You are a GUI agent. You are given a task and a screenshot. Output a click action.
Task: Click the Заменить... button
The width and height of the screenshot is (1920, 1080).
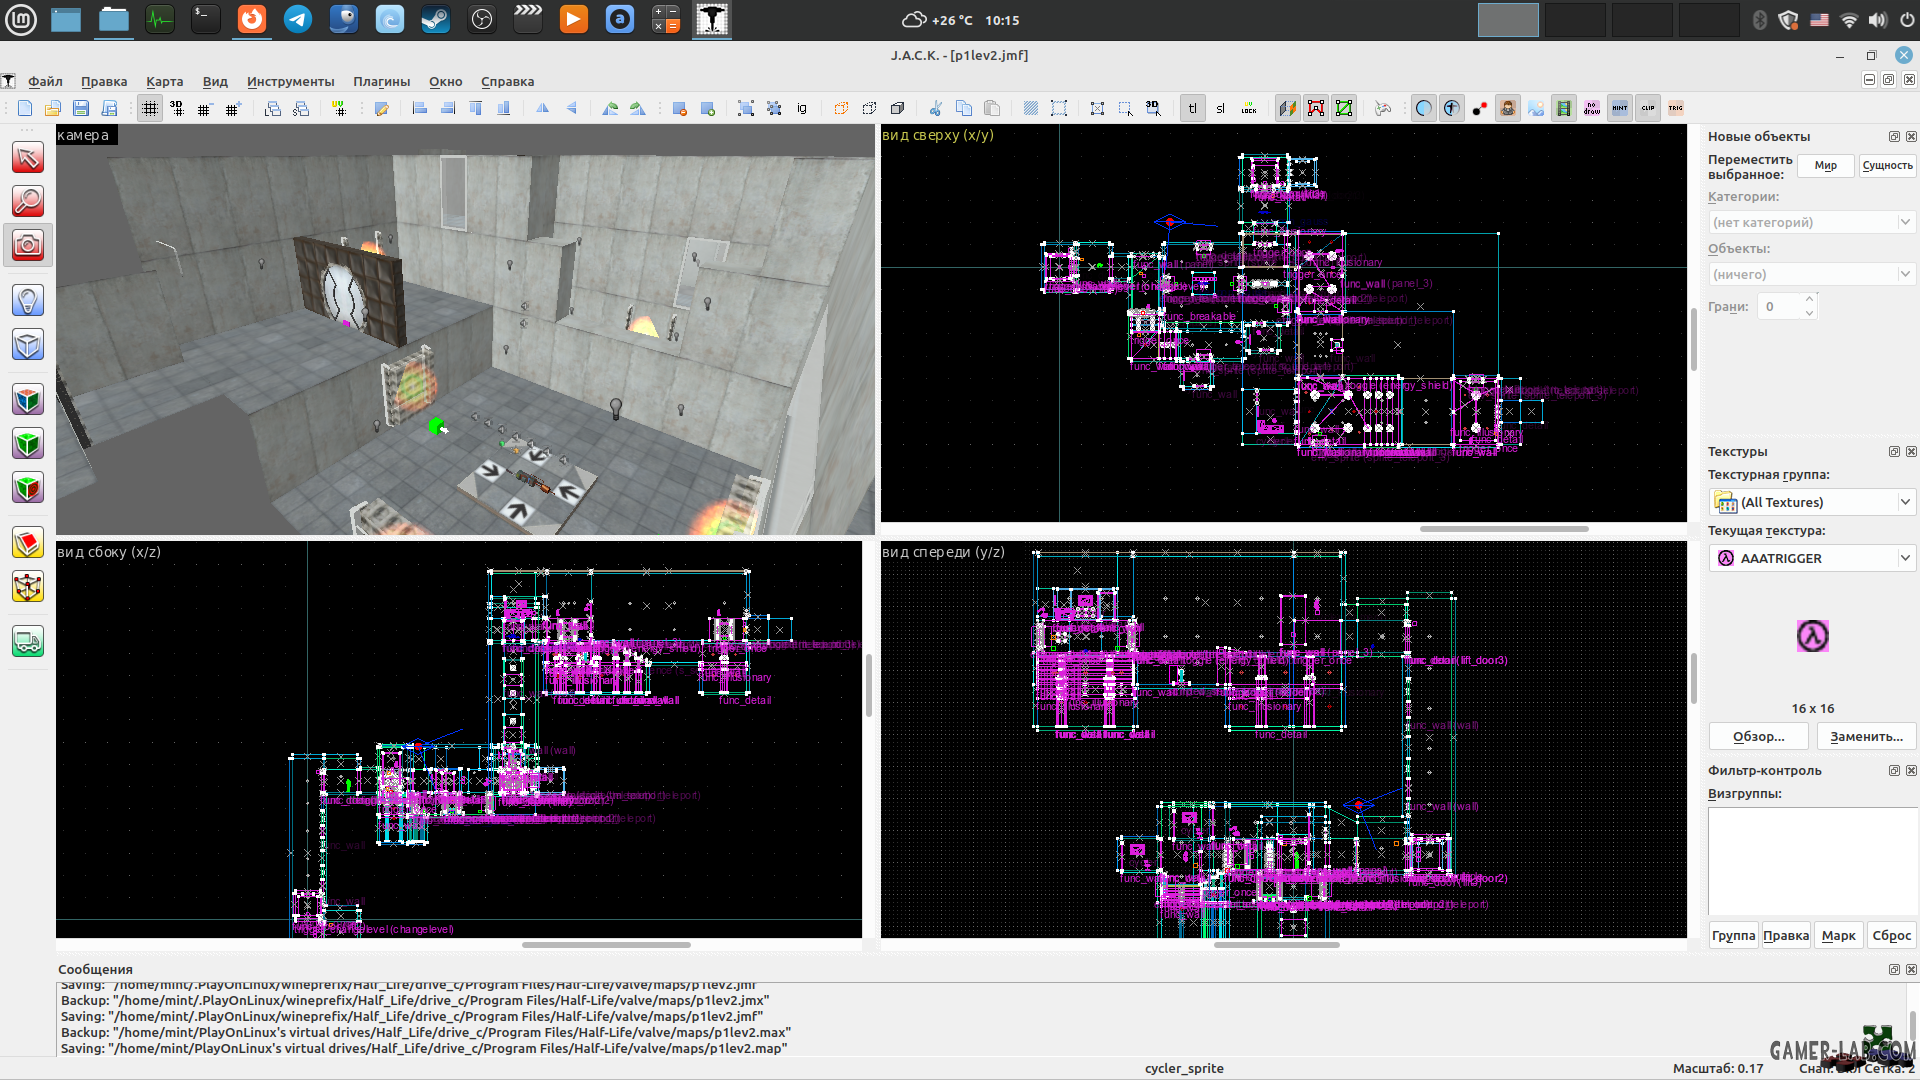[x=1866, y=737]
